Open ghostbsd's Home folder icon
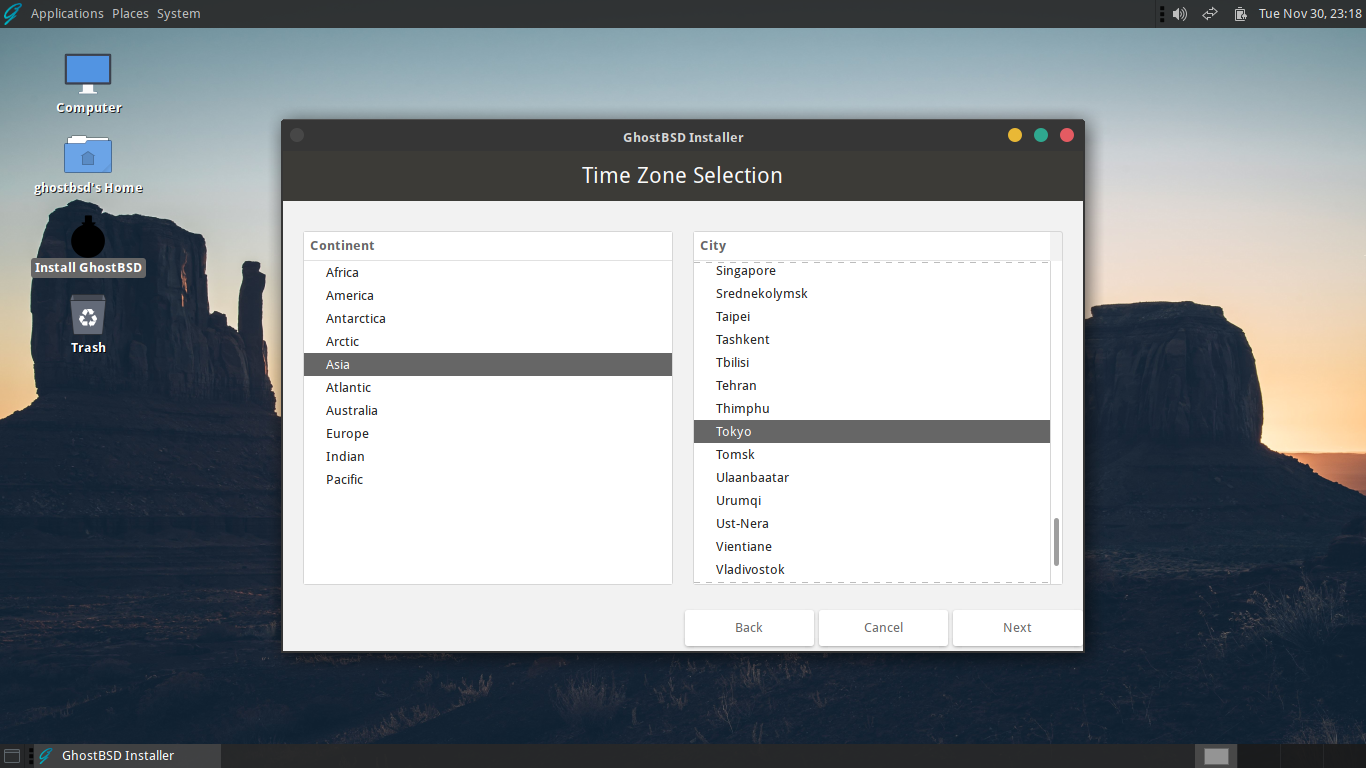Viewport: 1366px width, 768px height. pyautogui.click(x=88, y=155)
